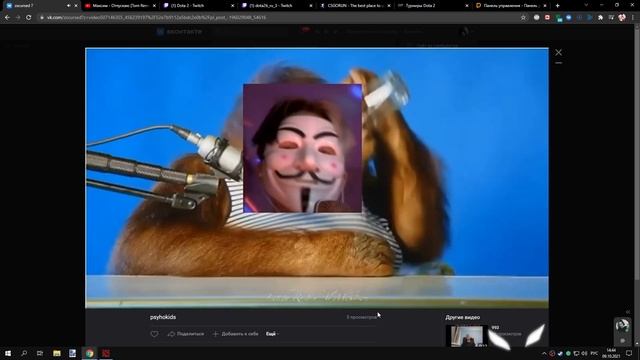The height and width of the screenshot is (360, 640).
Task: Switch to the (1) Dota 2 - Twitch tab
Action: [198, 6]
